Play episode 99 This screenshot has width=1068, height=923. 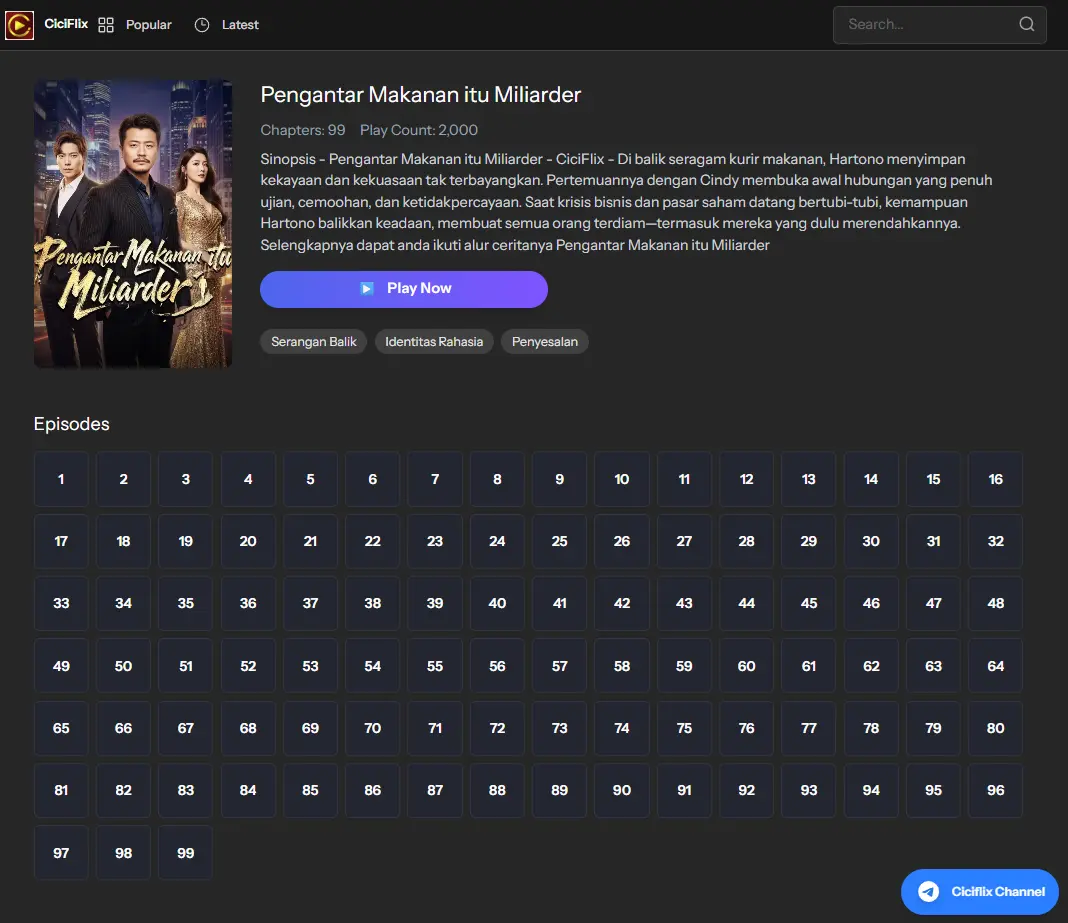[x=185, y=853]
